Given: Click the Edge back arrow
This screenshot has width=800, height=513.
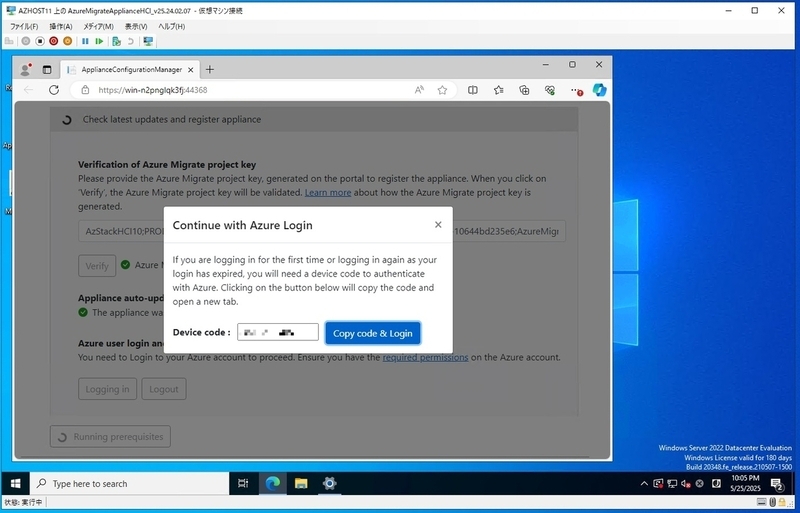Looking at the screenshot, I should [x=29, y=90].
